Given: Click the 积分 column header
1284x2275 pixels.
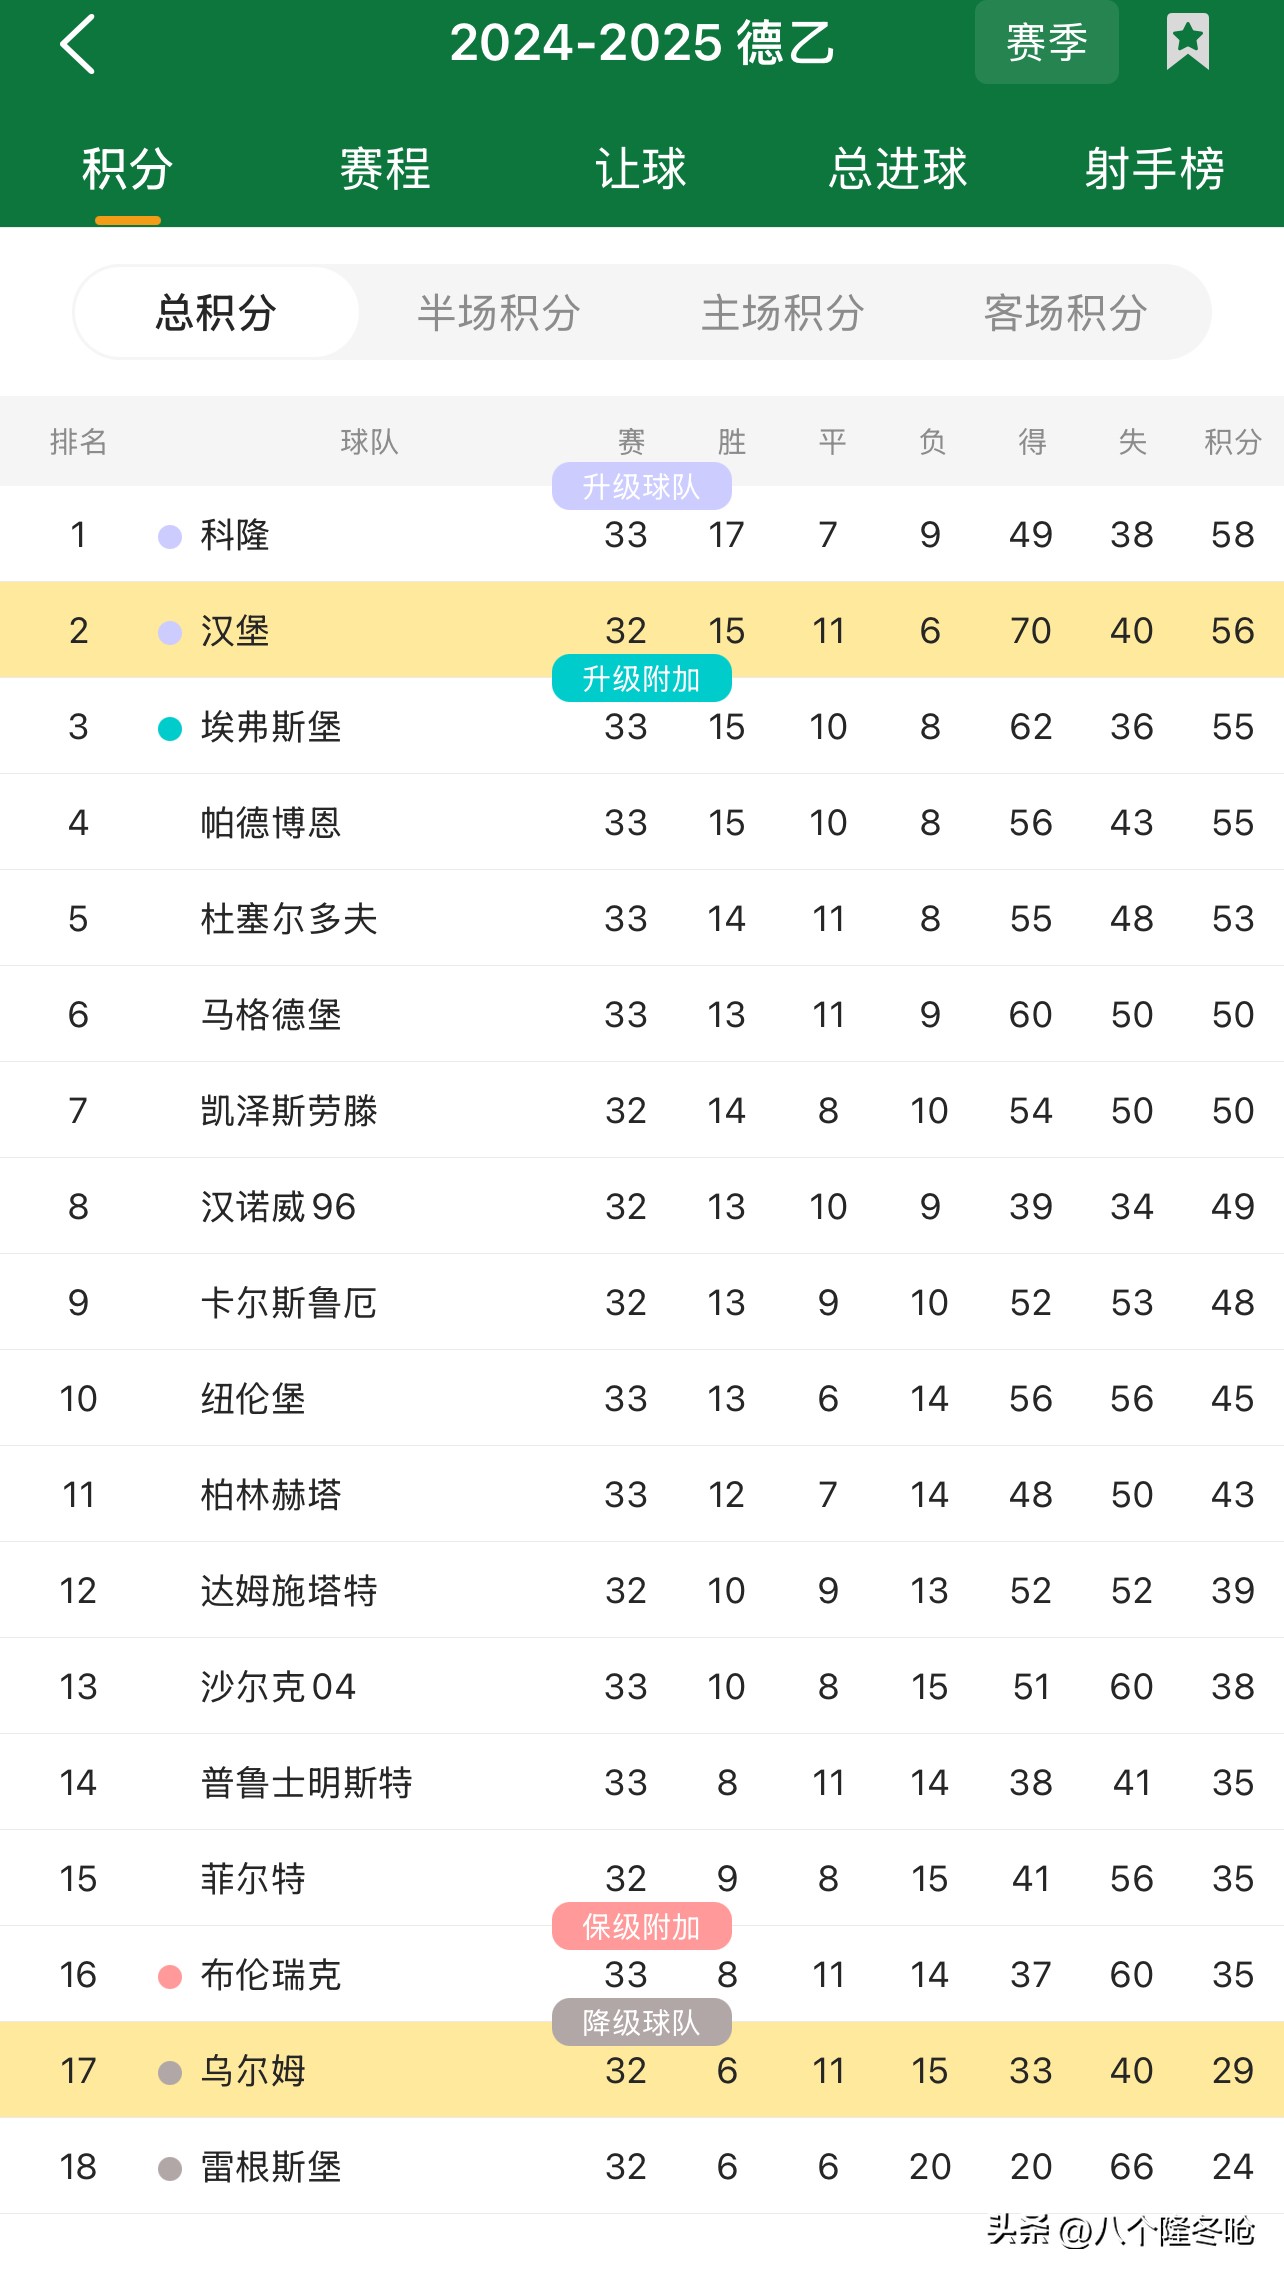Looking at the screenshot, I should [x=1232, y=441].
